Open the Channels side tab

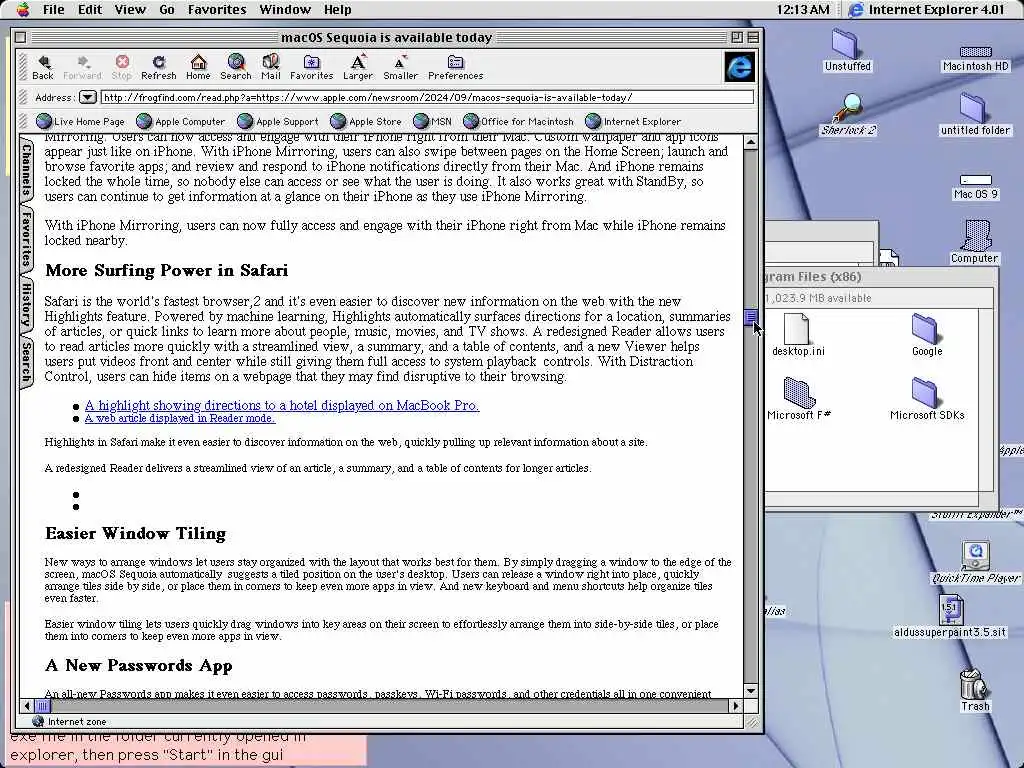[x=26, y=170]
